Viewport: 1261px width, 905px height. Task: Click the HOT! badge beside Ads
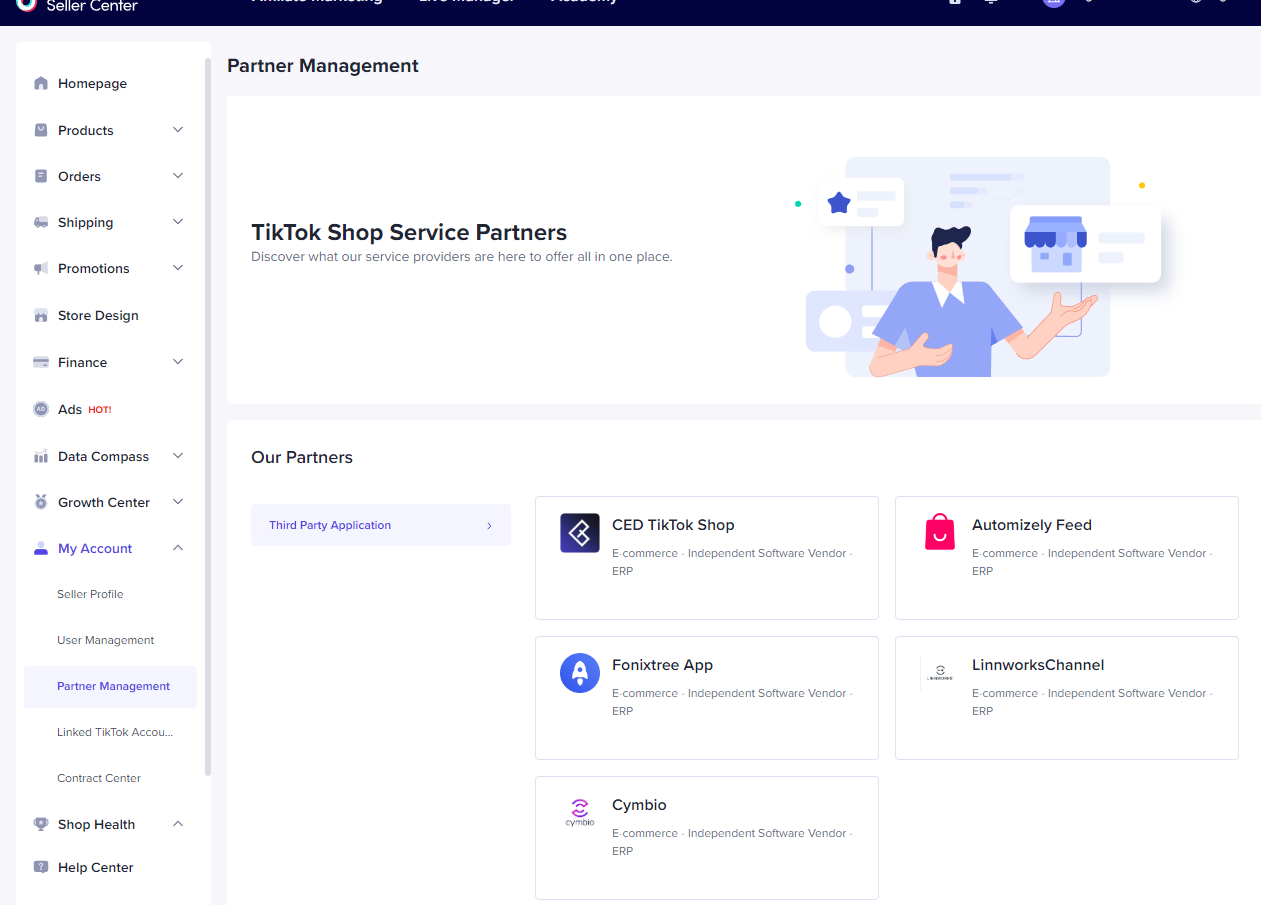[x=100, y=410]
